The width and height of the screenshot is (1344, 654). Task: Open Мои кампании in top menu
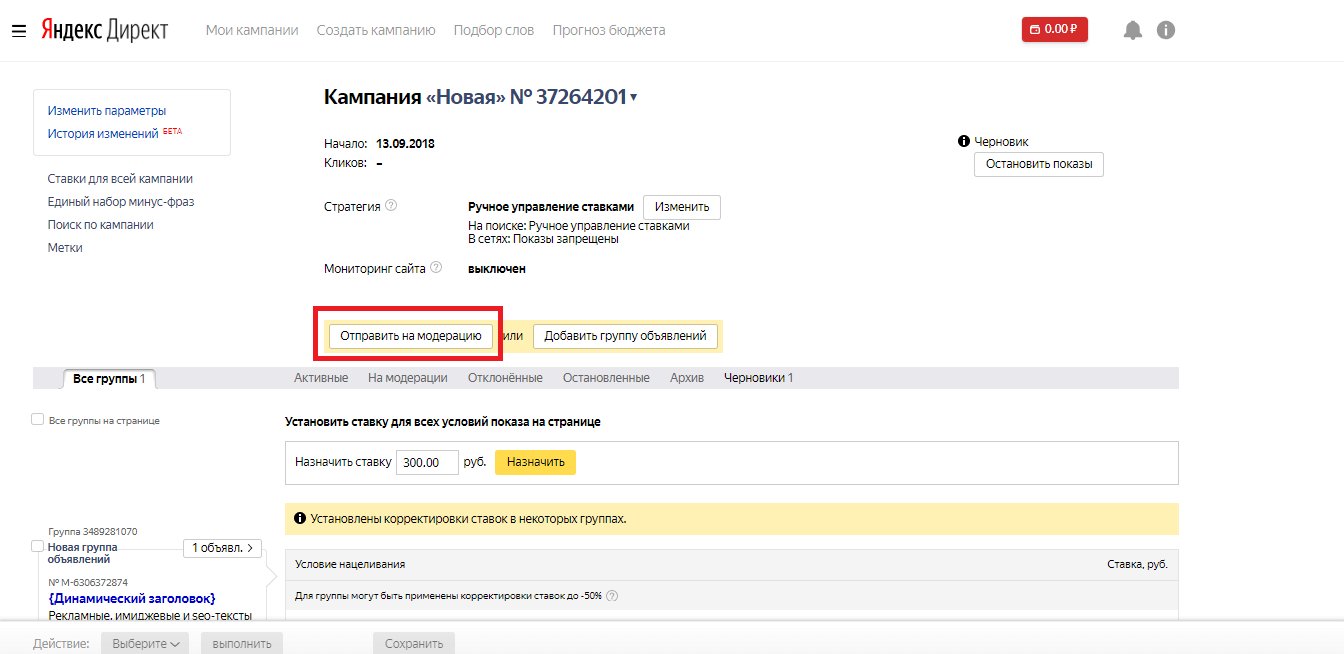coord(252,30)
